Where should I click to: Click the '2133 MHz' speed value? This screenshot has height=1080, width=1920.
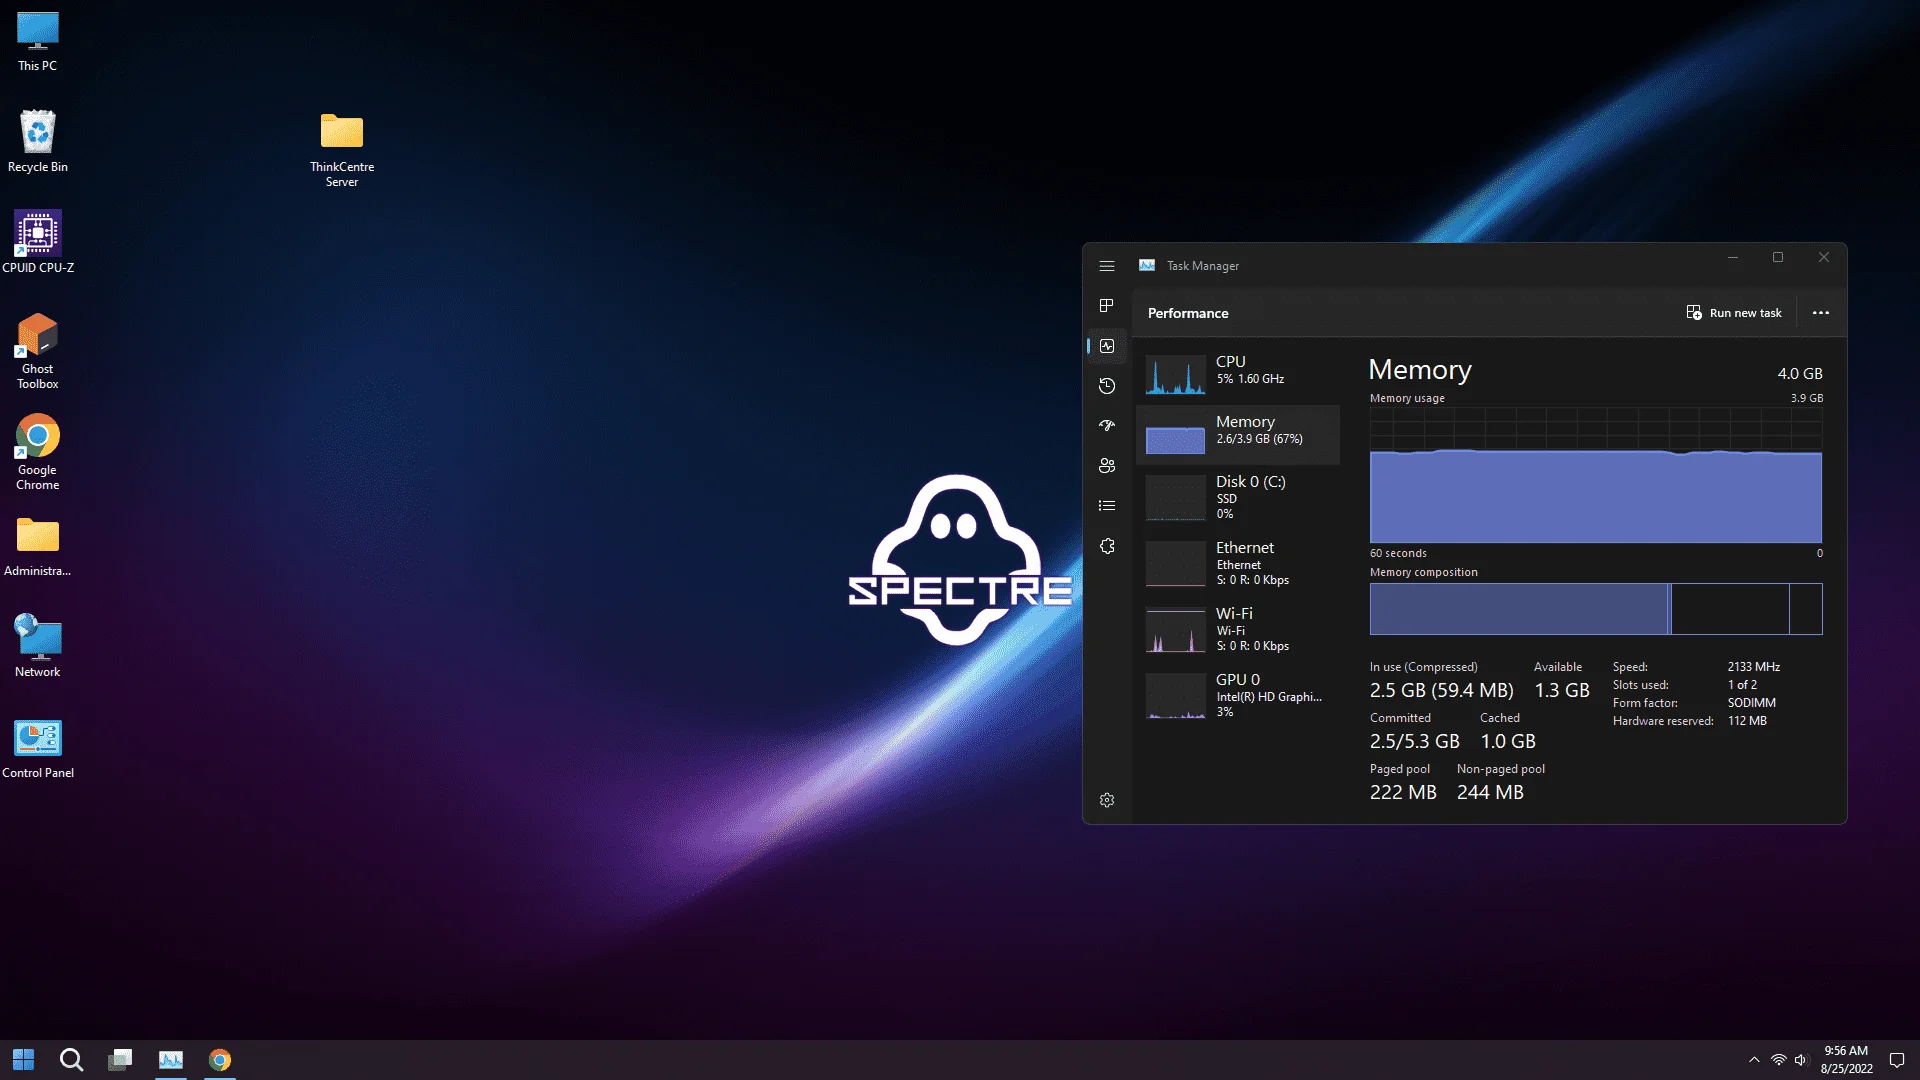(x=1754, y=667)
